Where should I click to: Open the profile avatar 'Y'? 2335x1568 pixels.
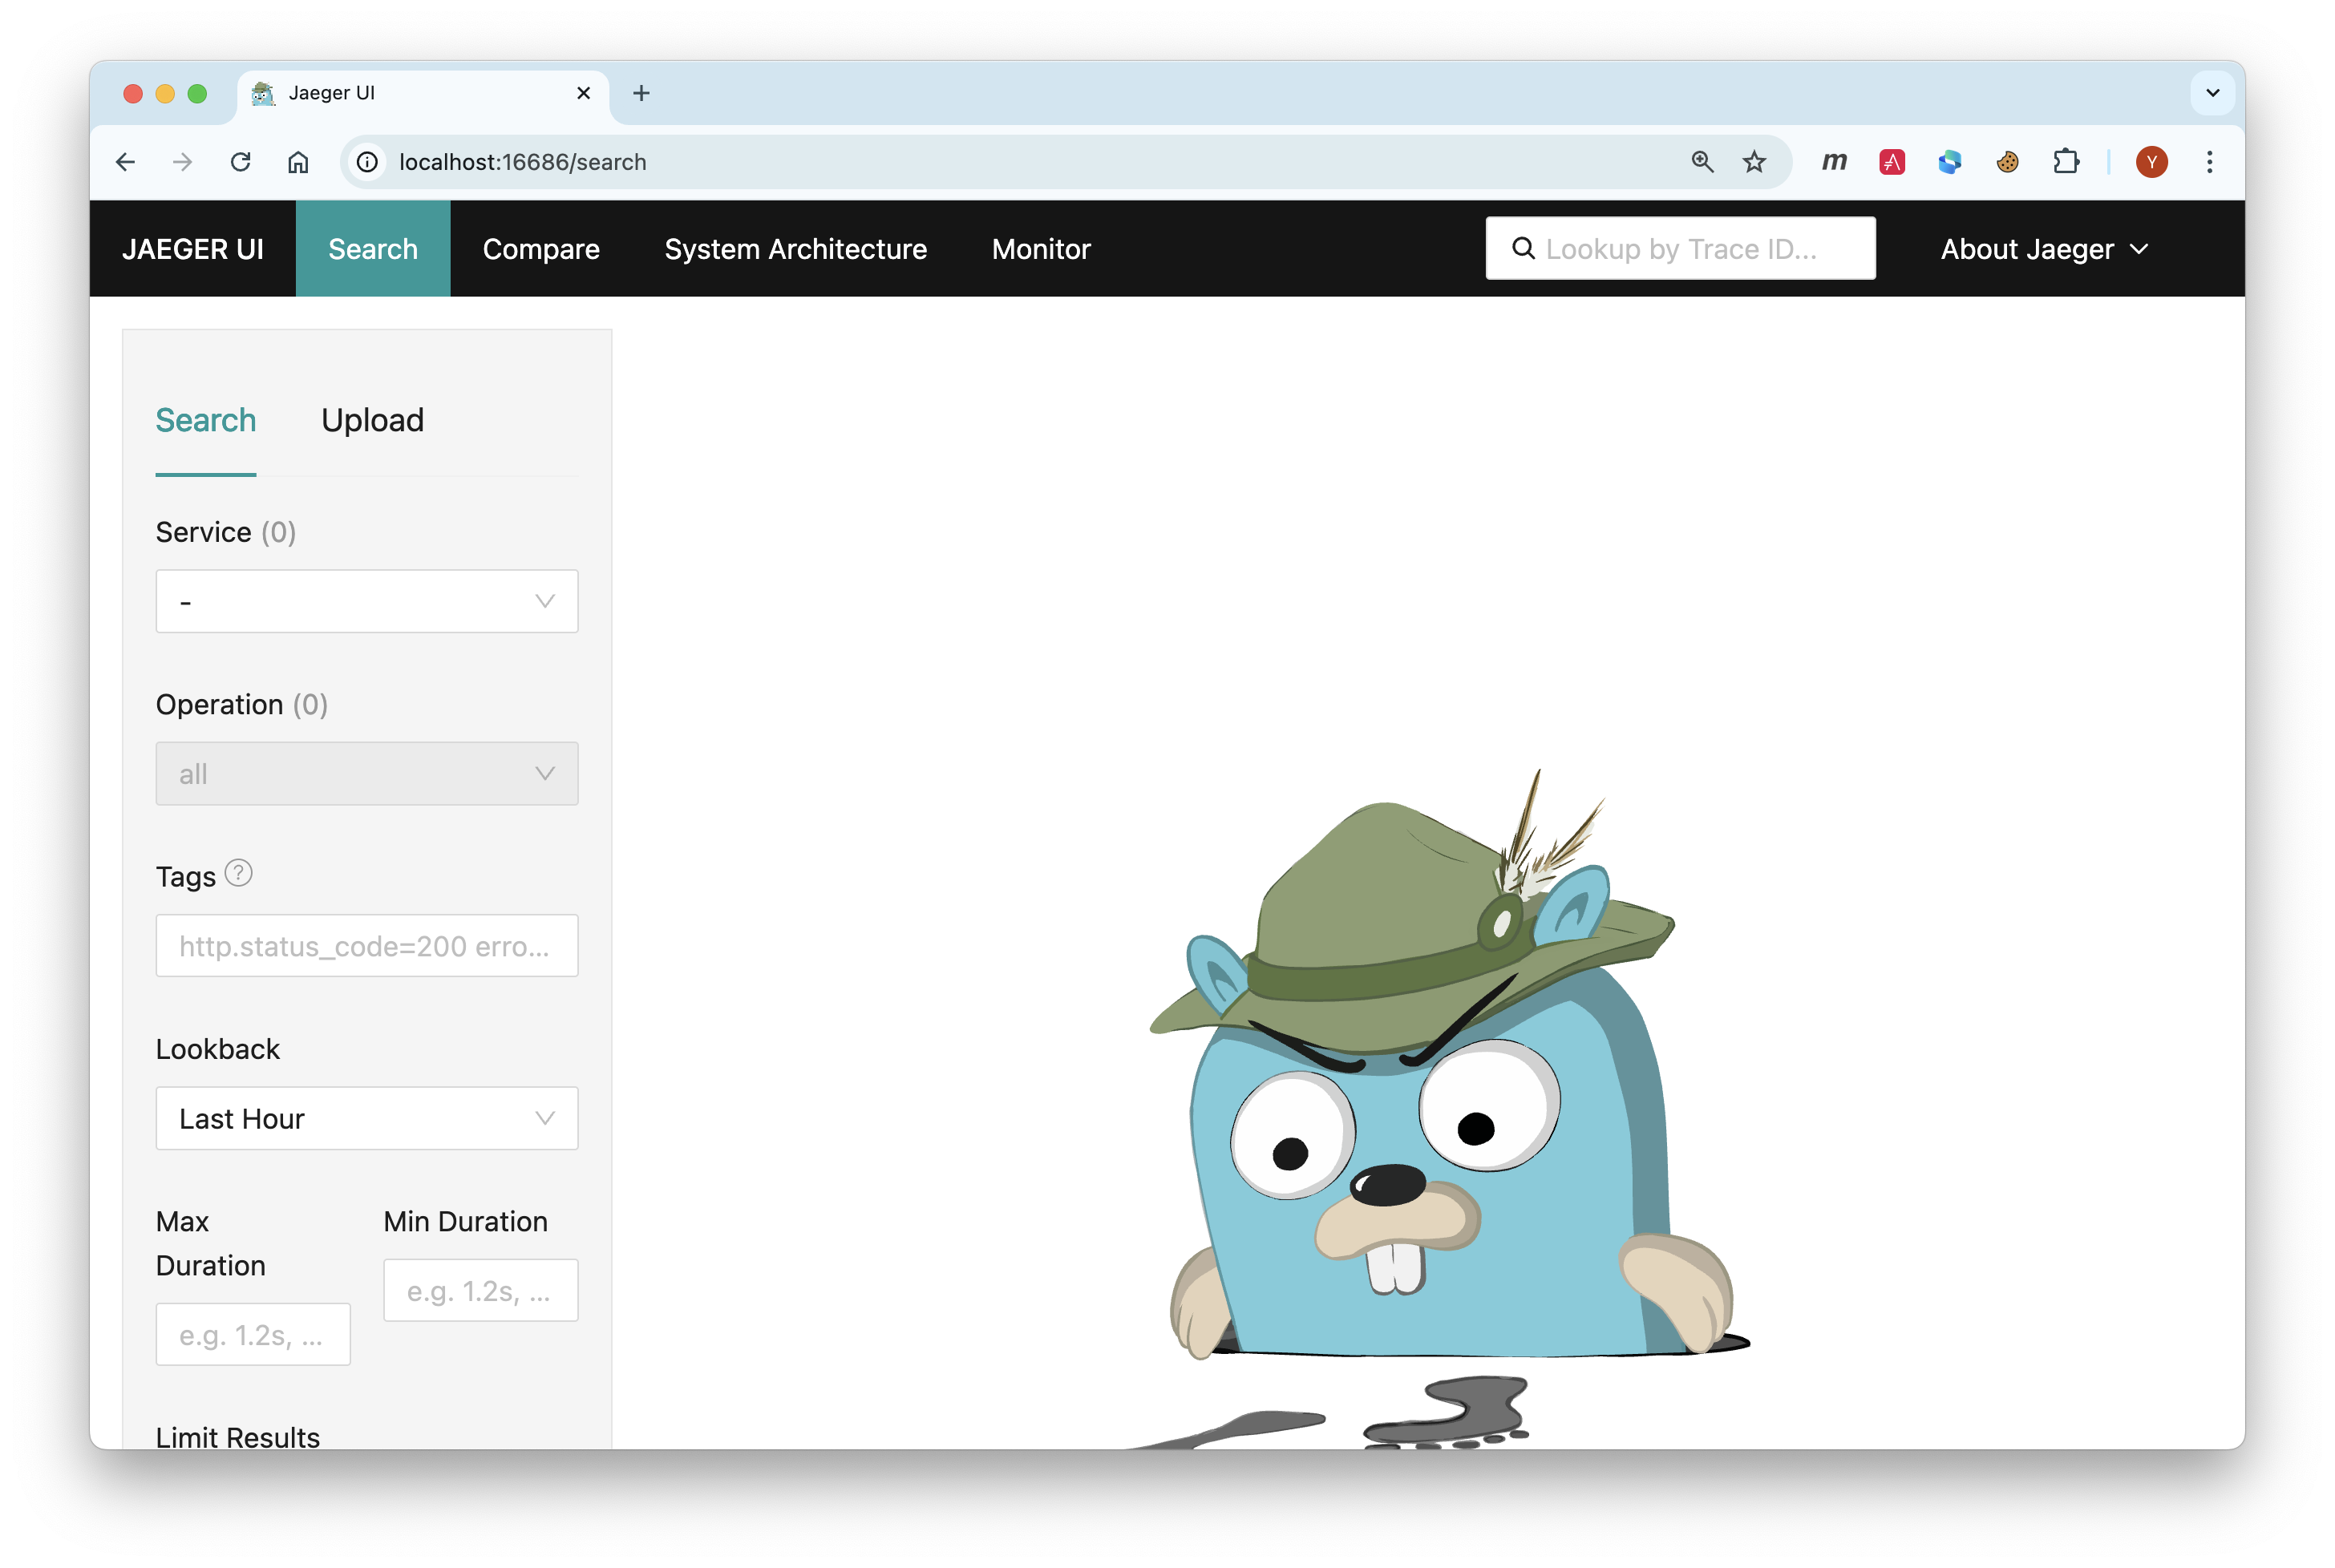[2152, 162]
